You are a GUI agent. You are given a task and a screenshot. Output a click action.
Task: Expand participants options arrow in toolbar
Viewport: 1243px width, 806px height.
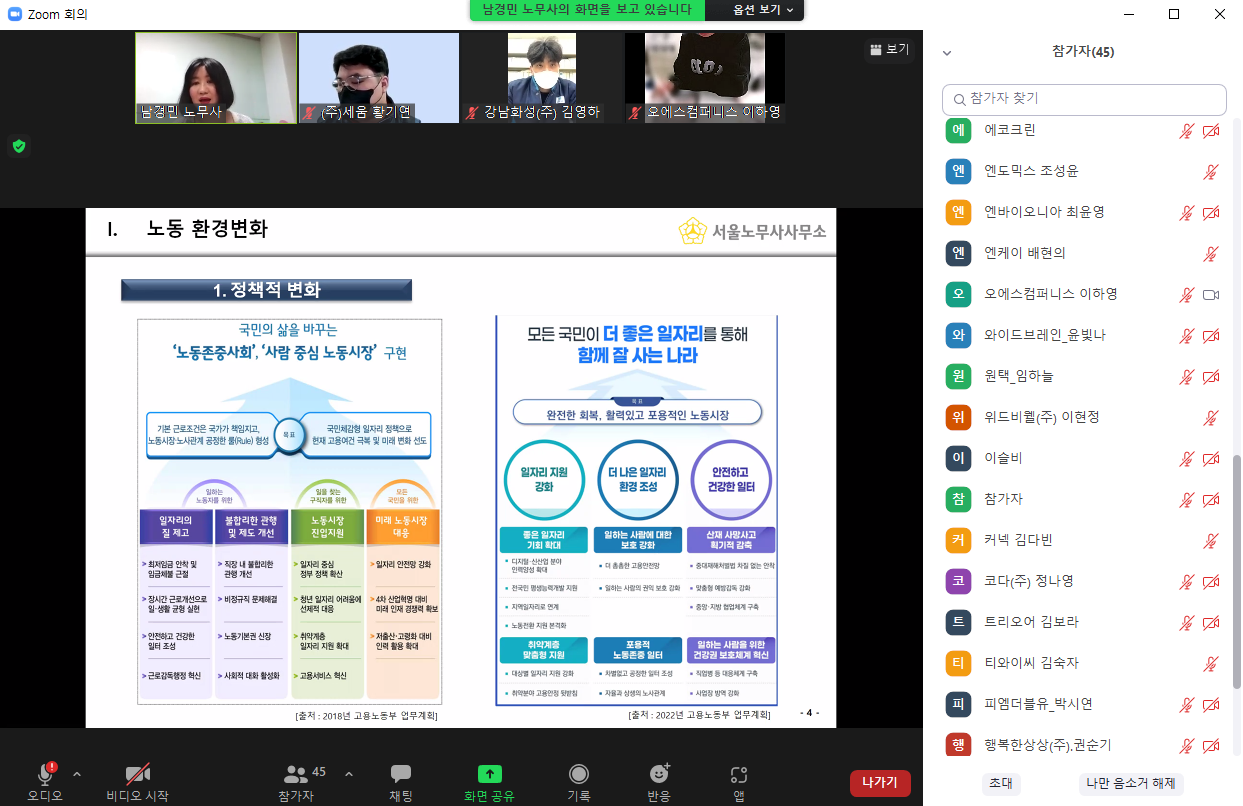coord(348,773)
